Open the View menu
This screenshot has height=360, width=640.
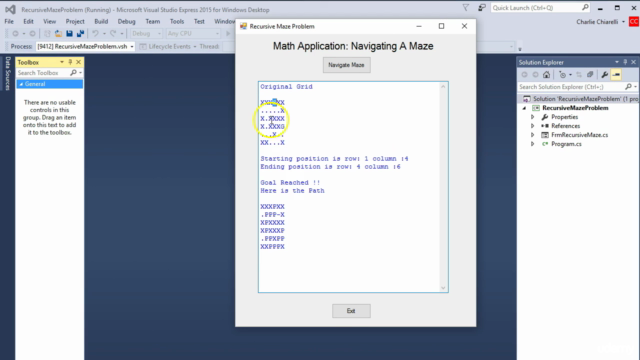click(49, 21)
